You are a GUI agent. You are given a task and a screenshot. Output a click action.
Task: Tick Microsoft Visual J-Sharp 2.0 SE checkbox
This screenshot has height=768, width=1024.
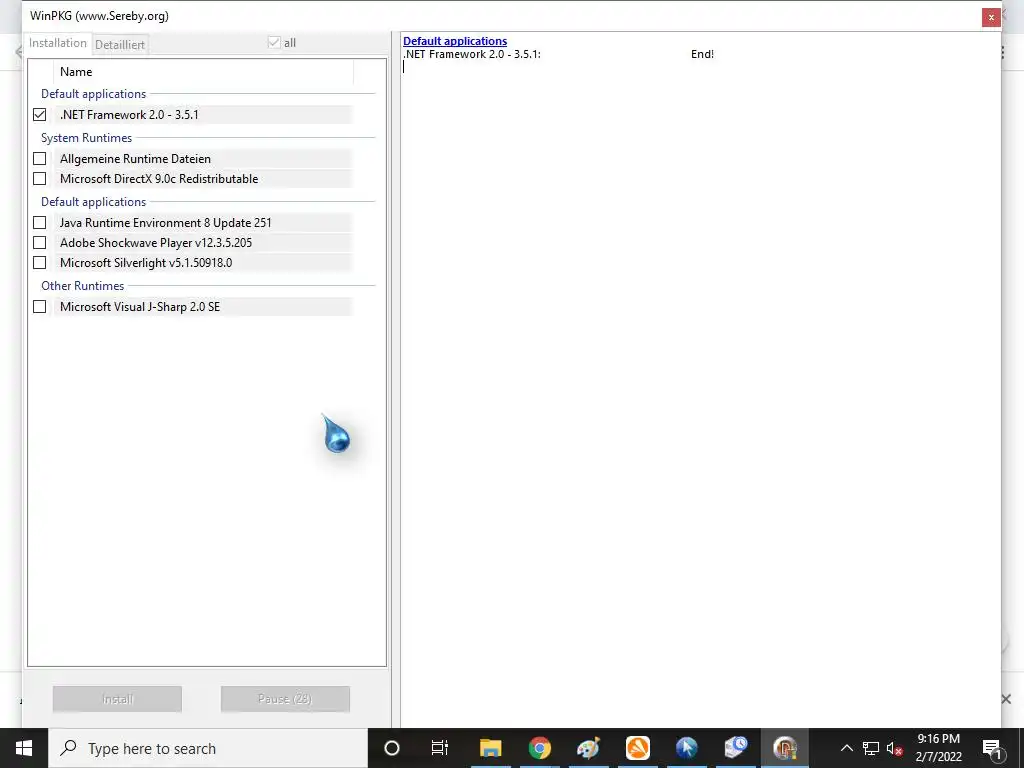click(40, 306)
